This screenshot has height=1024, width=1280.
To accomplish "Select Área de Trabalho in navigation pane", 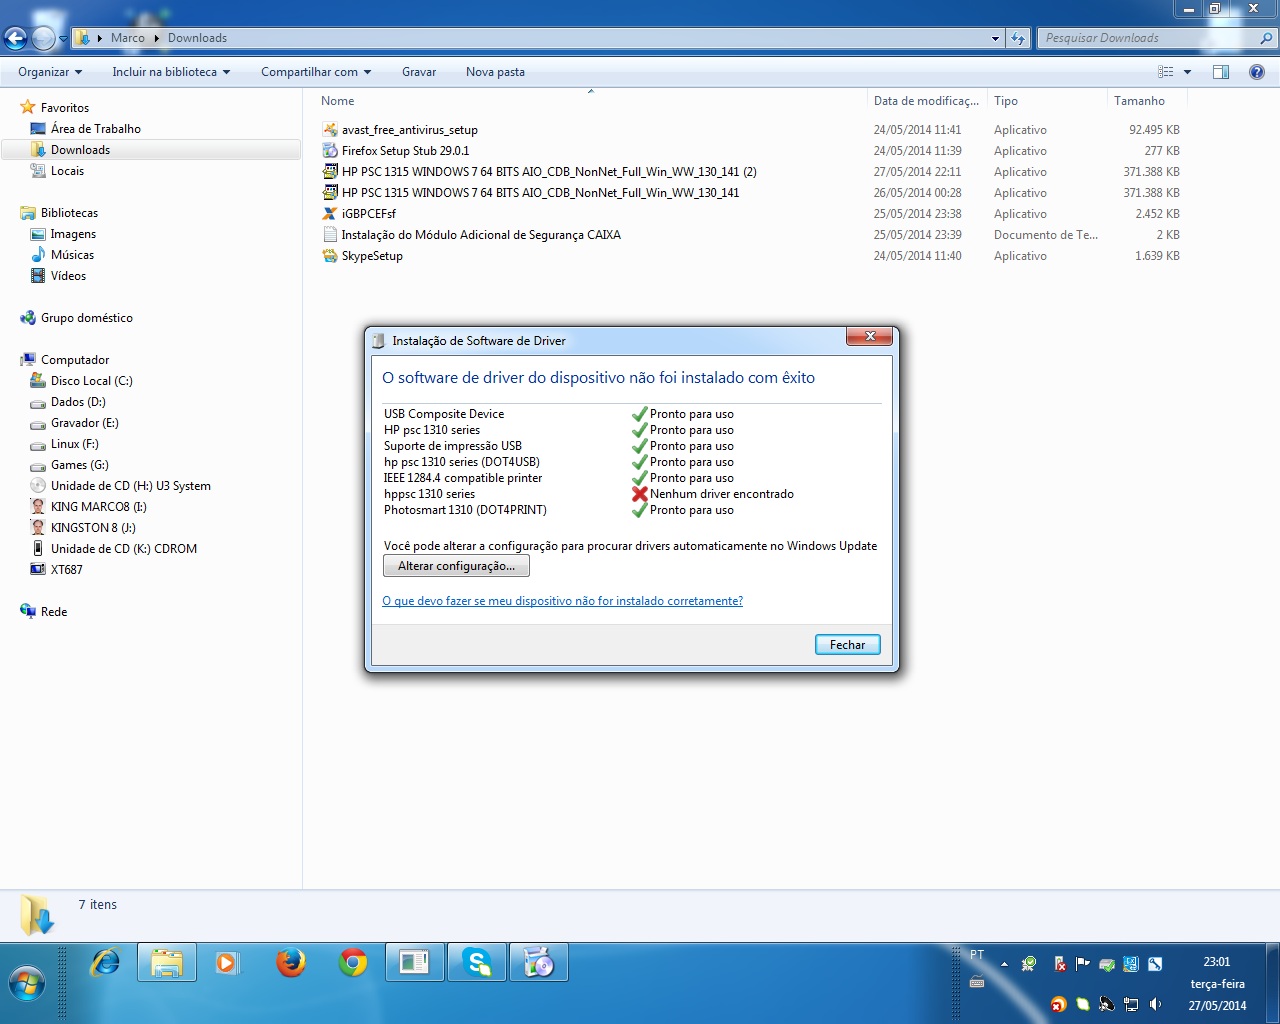I will (x=96, y=129).
